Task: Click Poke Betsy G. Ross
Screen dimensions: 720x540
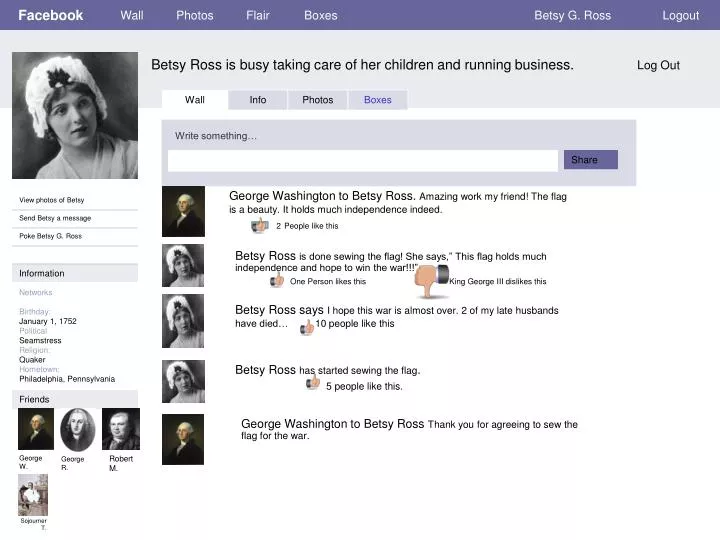Action: coord(50,236)
